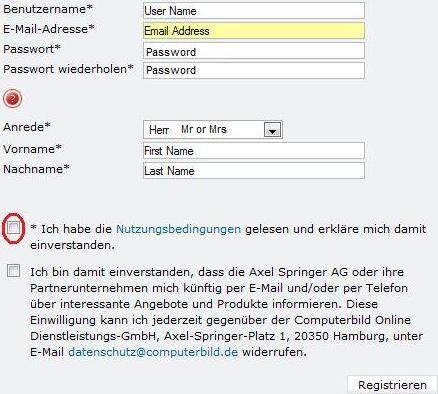Open the Anrede dropdown arrow button

[272, 130]
